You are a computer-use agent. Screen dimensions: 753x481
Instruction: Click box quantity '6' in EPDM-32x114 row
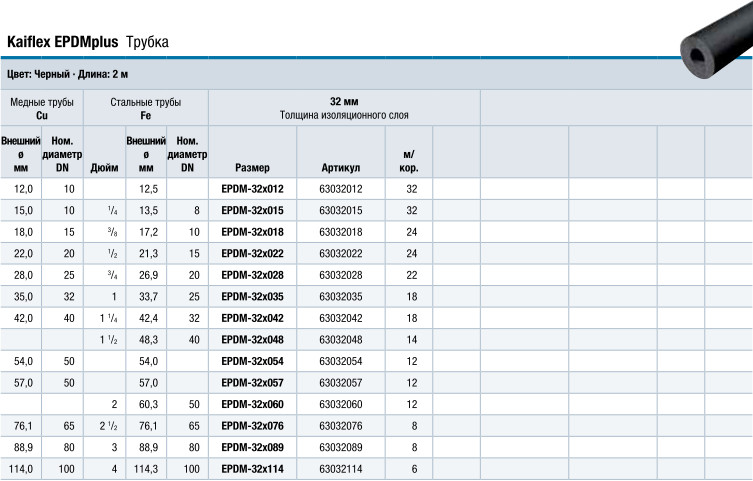pyautogui.click(x=414, y=469)
